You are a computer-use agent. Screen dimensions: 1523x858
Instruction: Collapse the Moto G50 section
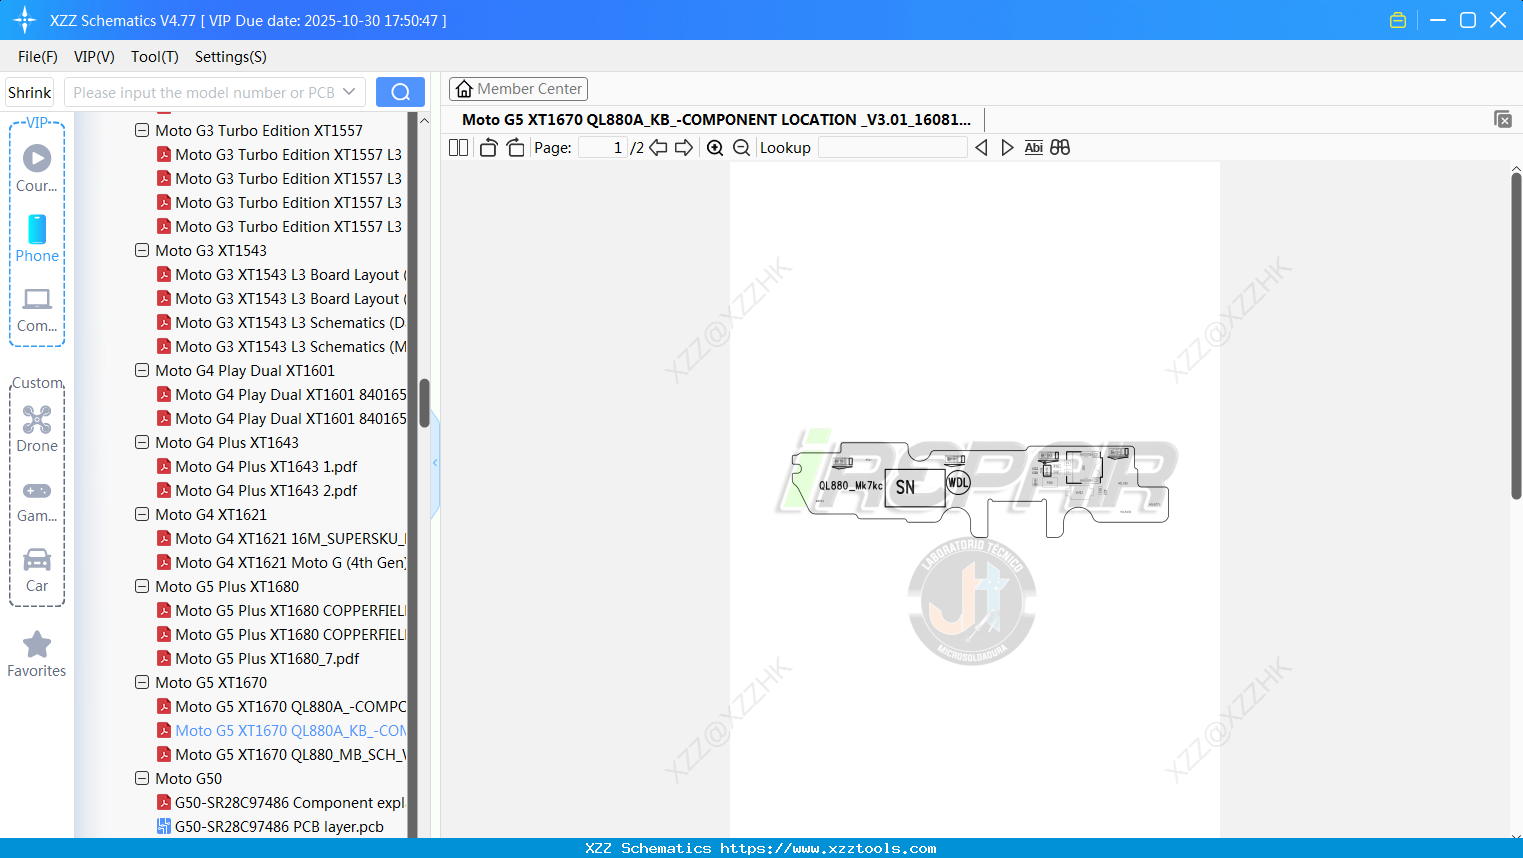pyautogui.click(x=142, y=778)
